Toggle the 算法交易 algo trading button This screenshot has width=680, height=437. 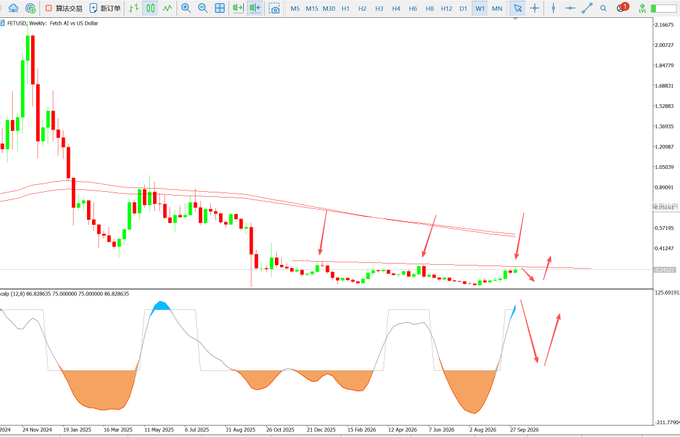tap(63, 8)
